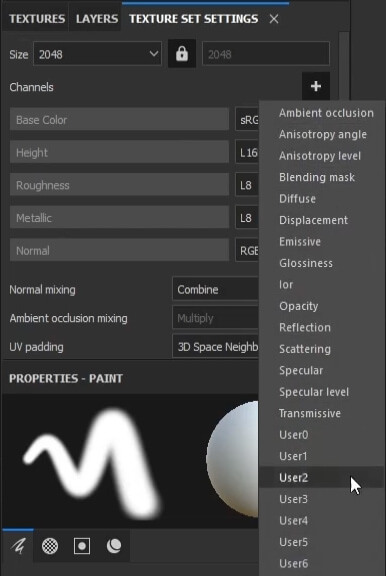Click the panel's vertical scrollbar
This screenshot has height=576, width=386.
point(344,66)
